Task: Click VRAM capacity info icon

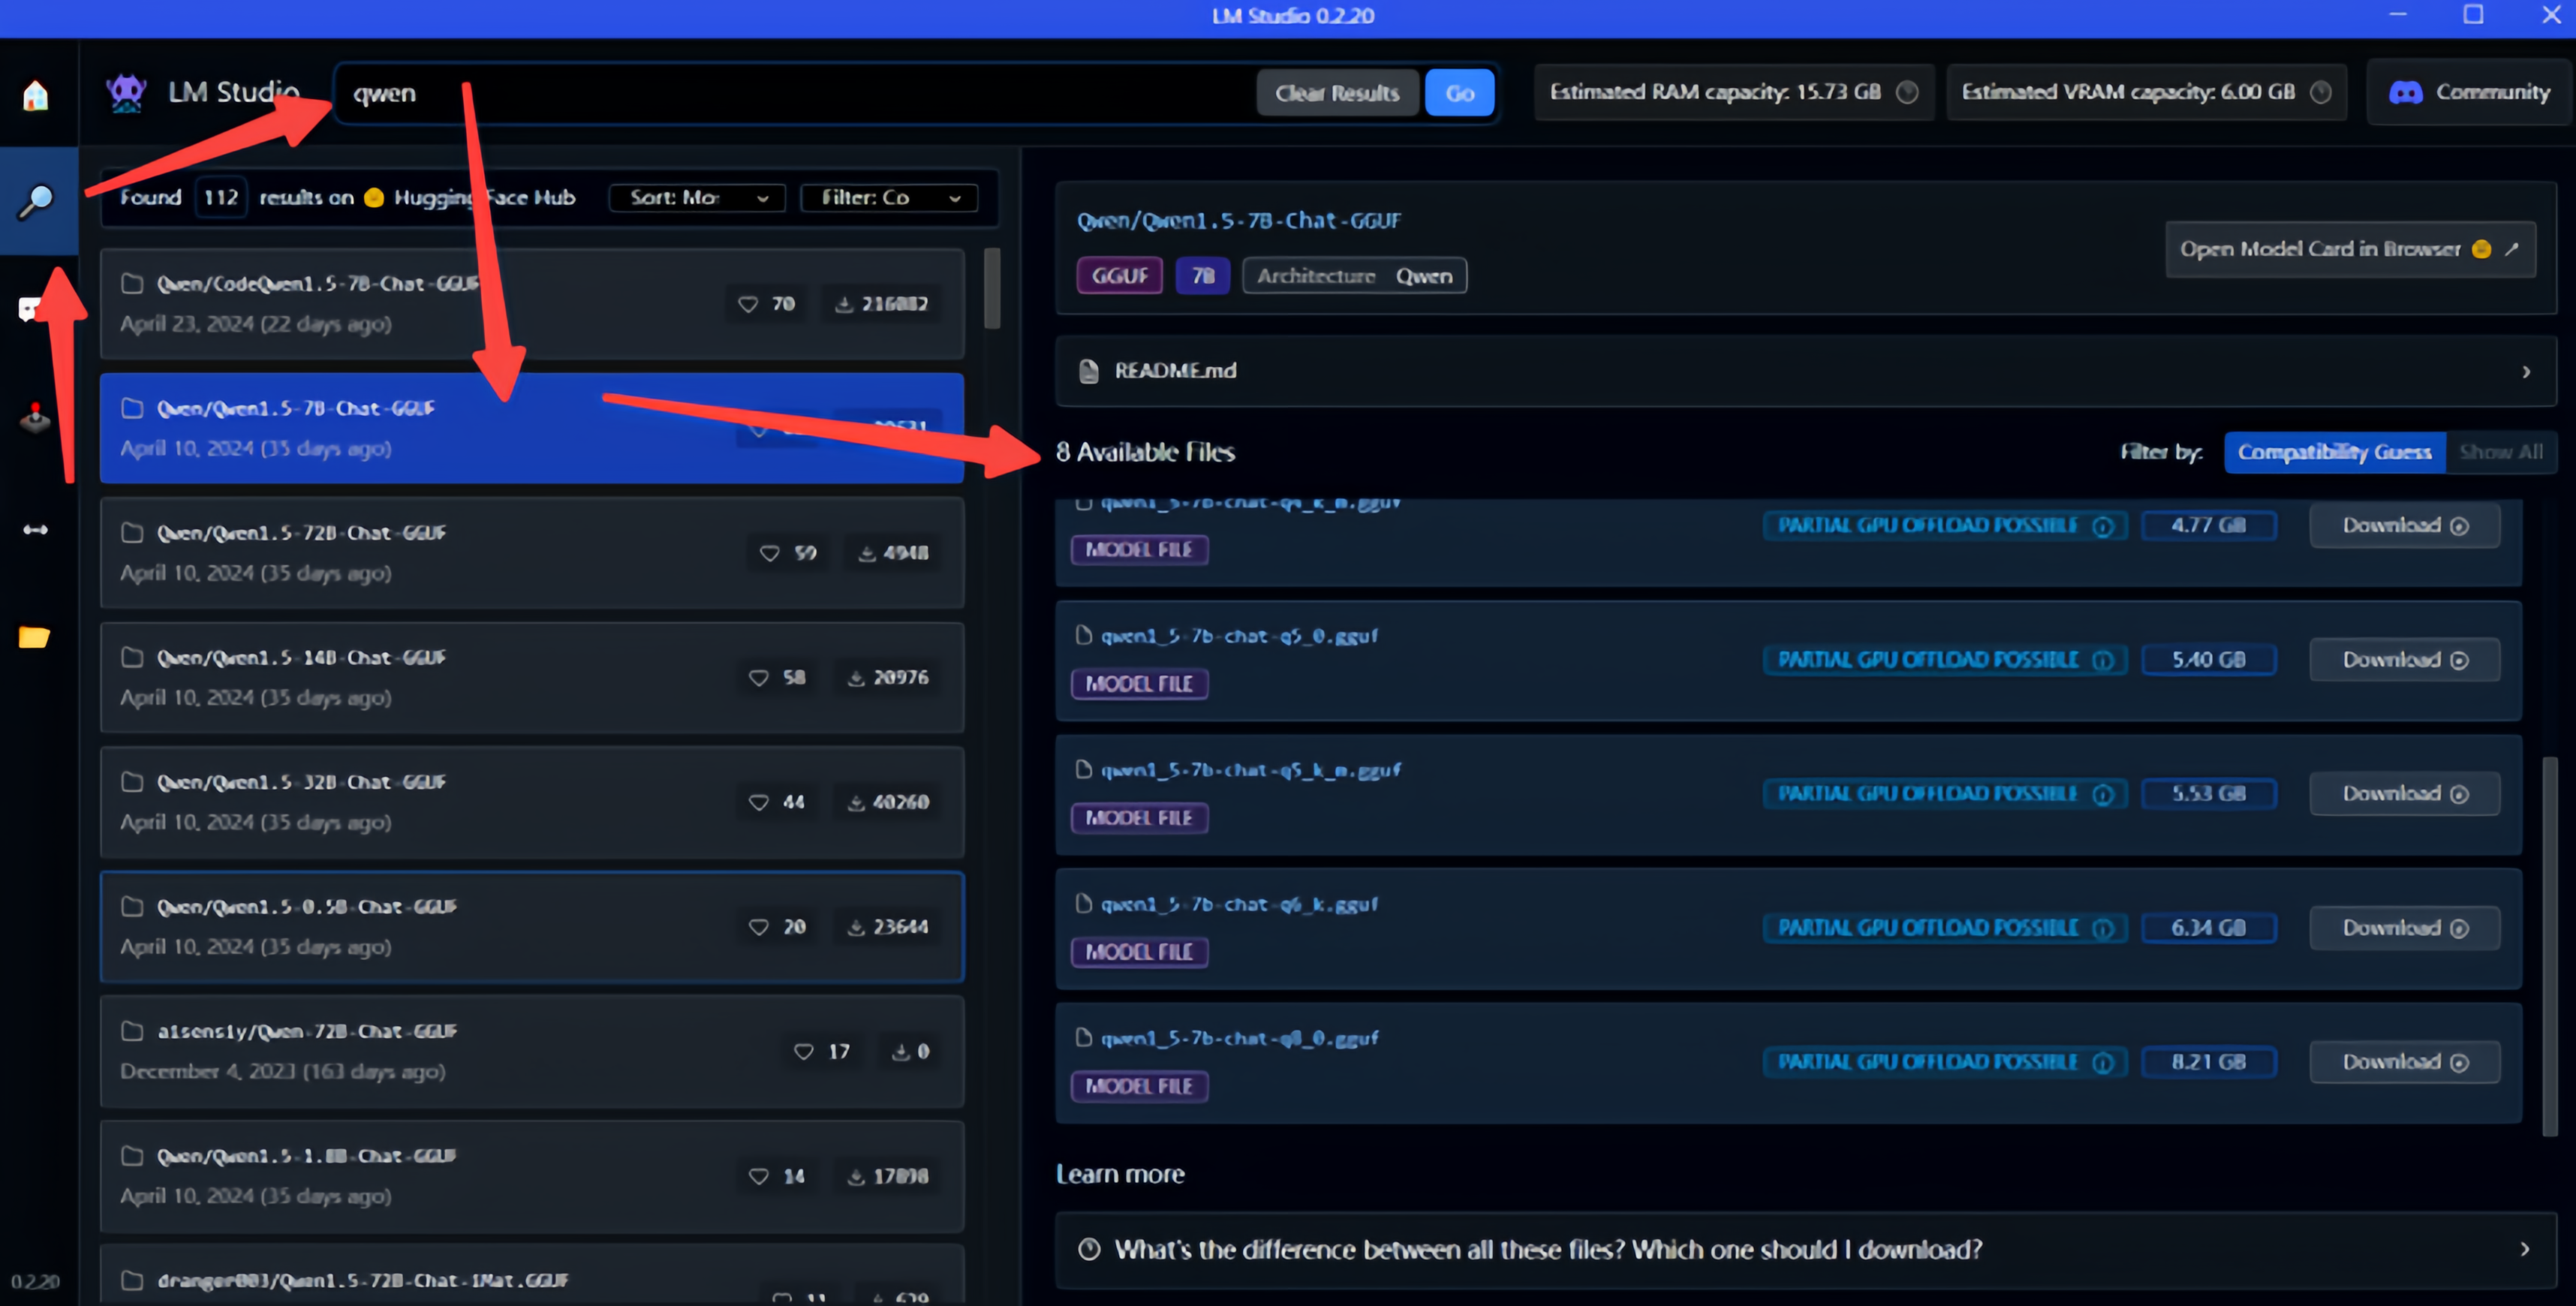Action: tap(2320, 92)
